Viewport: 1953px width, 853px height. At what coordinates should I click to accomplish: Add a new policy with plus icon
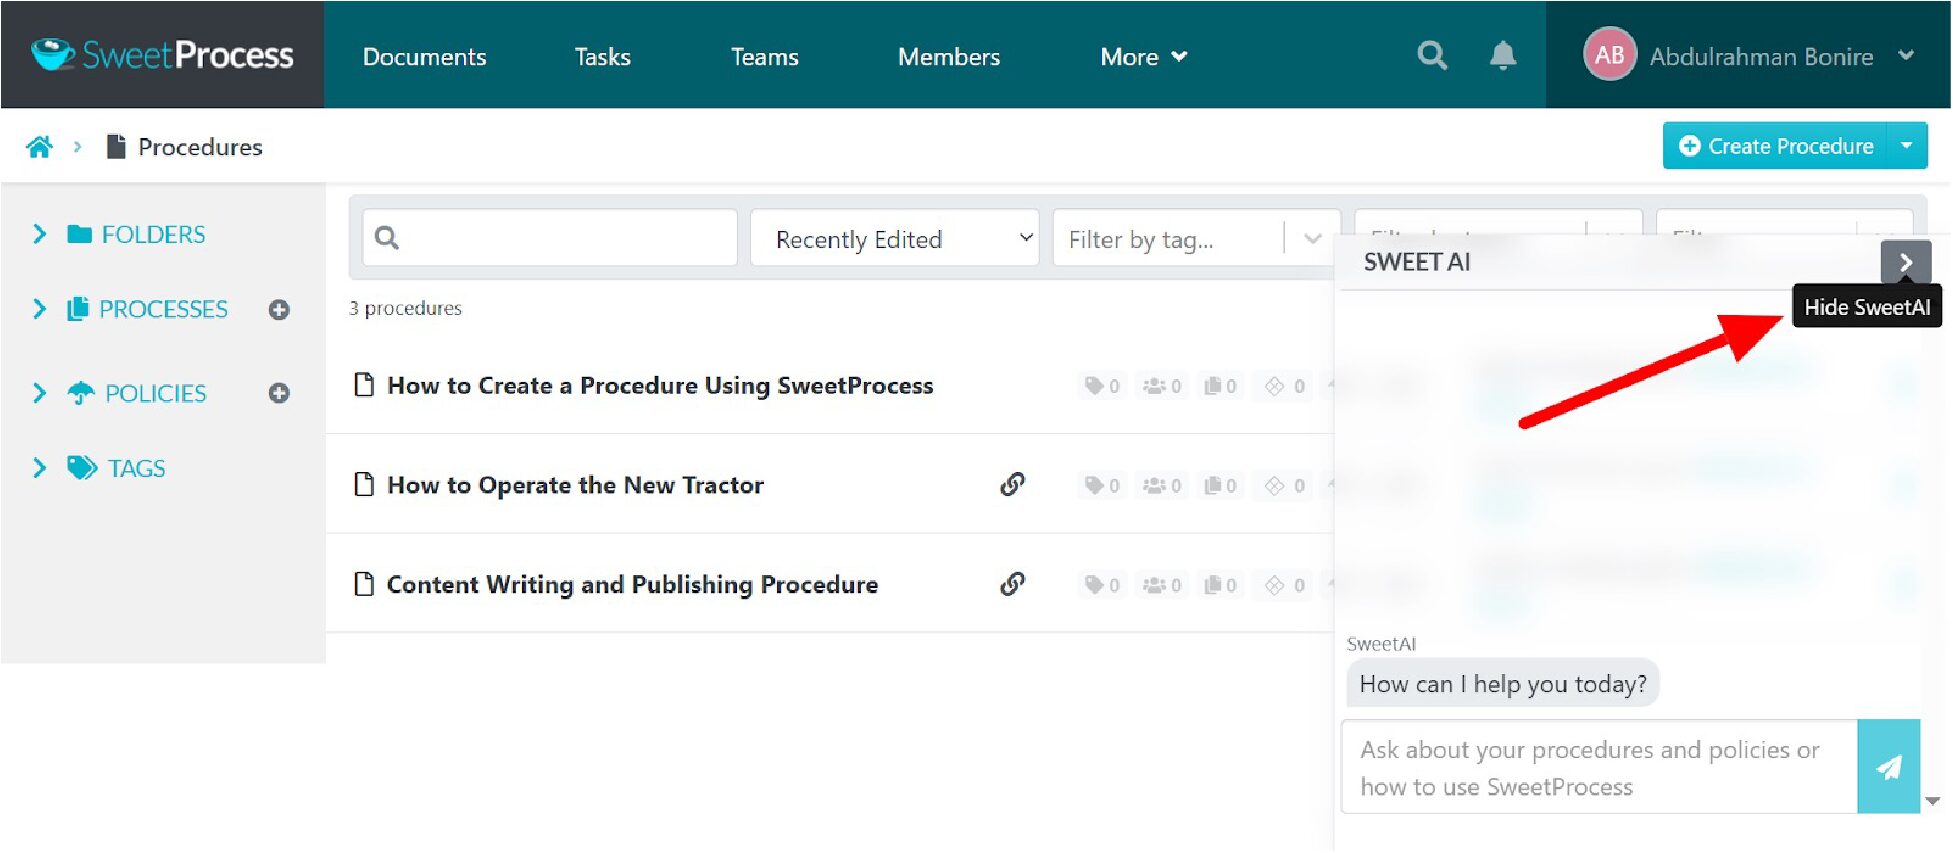[x=279, y=393]
